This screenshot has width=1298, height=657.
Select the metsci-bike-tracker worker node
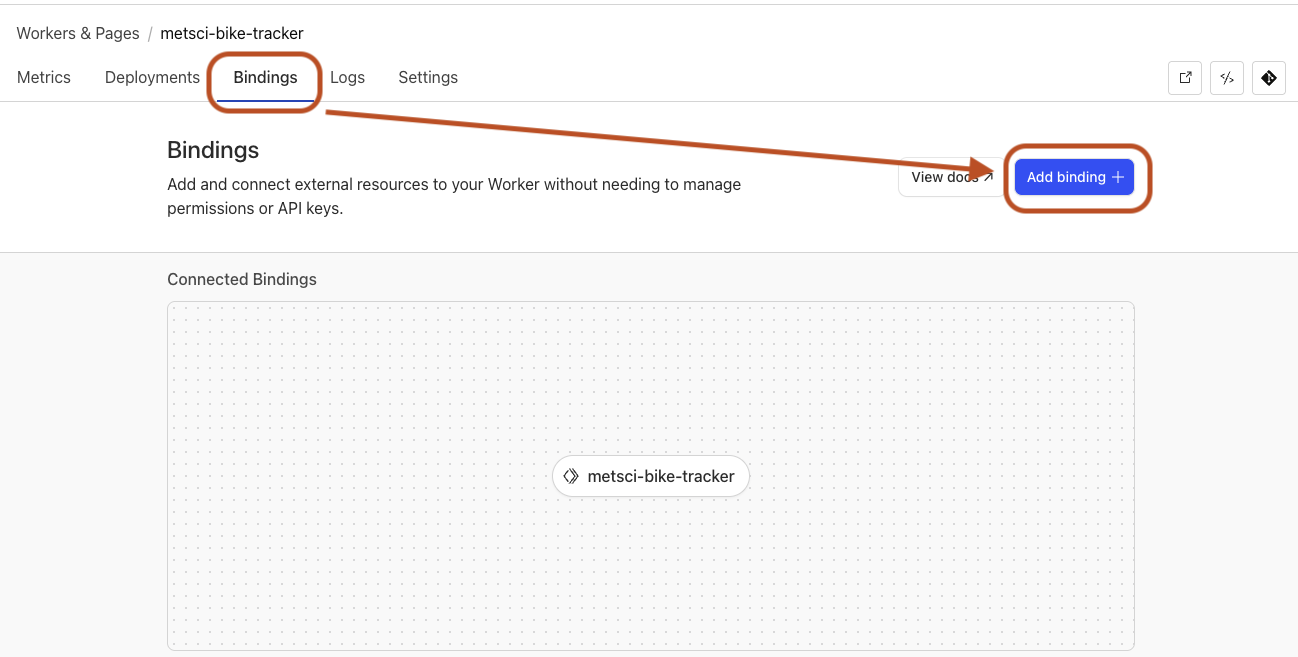coord(650,476)
